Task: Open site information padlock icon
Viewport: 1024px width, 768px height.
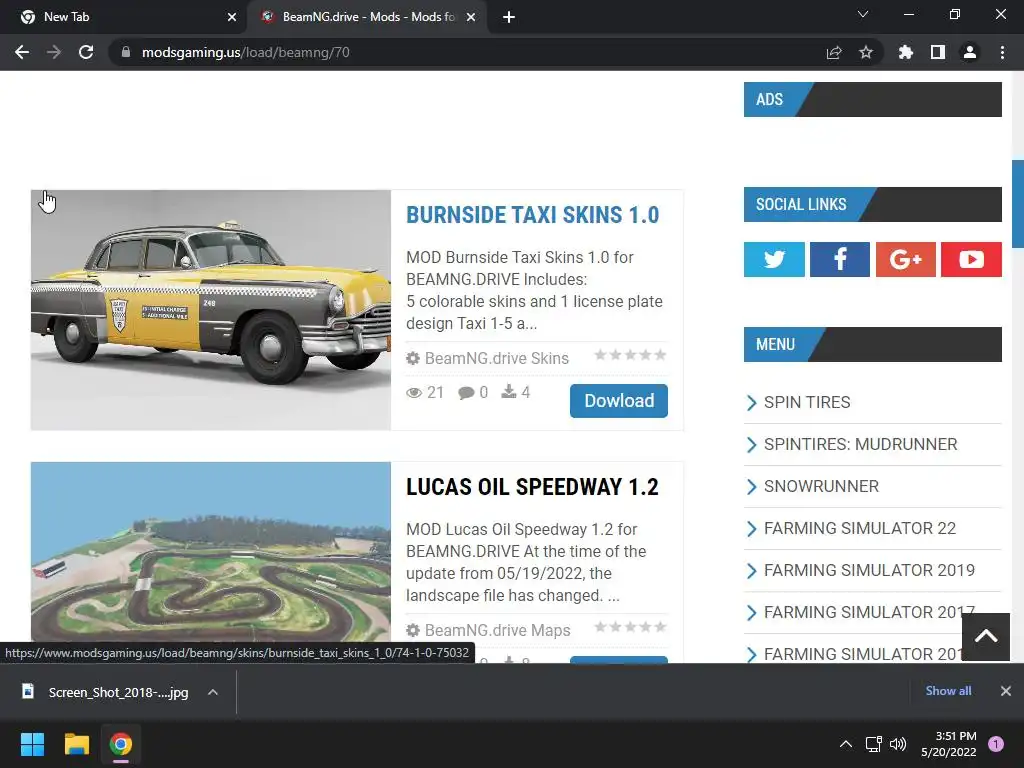Action: [x=126, y=52]
